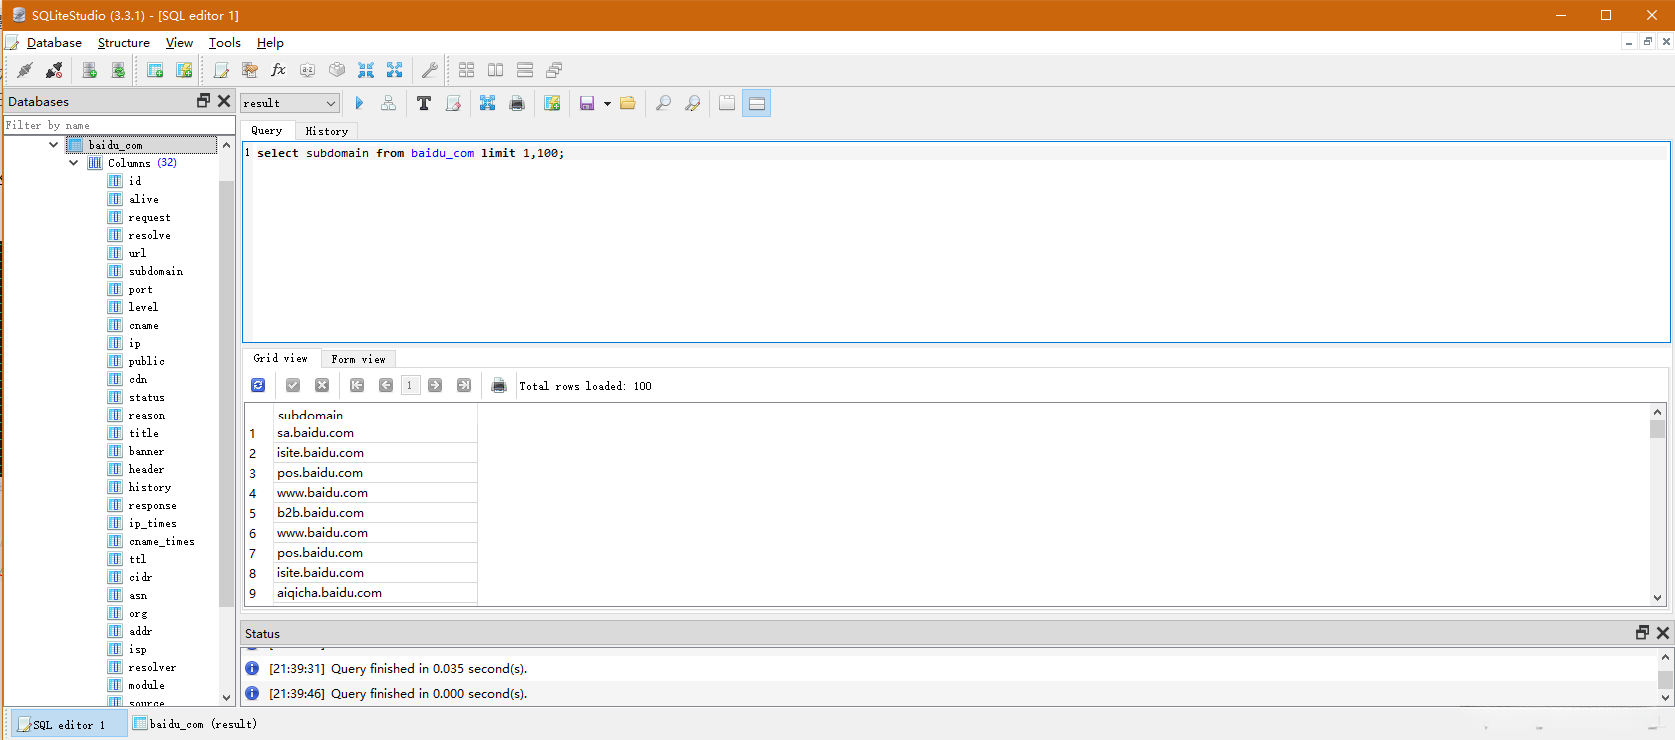Click the Connect to database plug icon
The width and height of the screenshot is (1675, 740).
tap(25, 70)
